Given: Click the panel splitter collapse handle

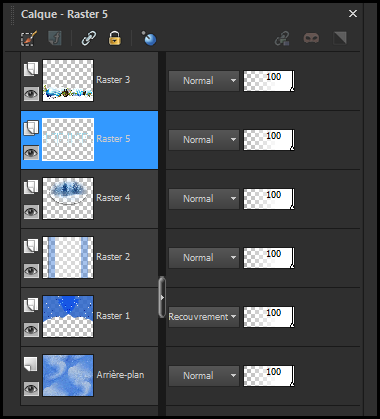Looking at the screenshot, I should coord(162,297).
